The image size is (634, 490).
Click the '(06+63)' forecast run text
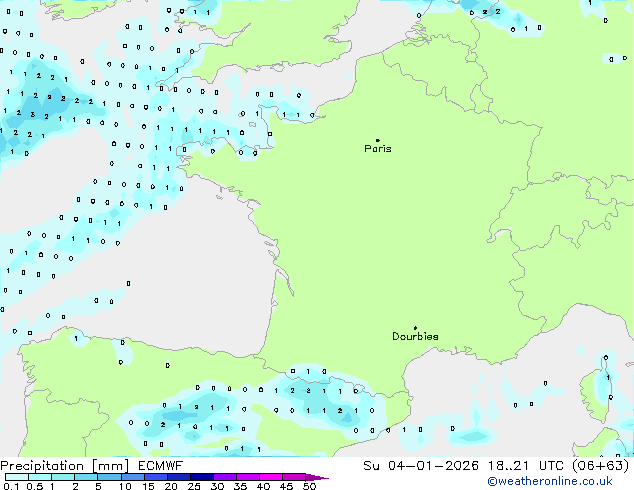click(x=602, y=466)
